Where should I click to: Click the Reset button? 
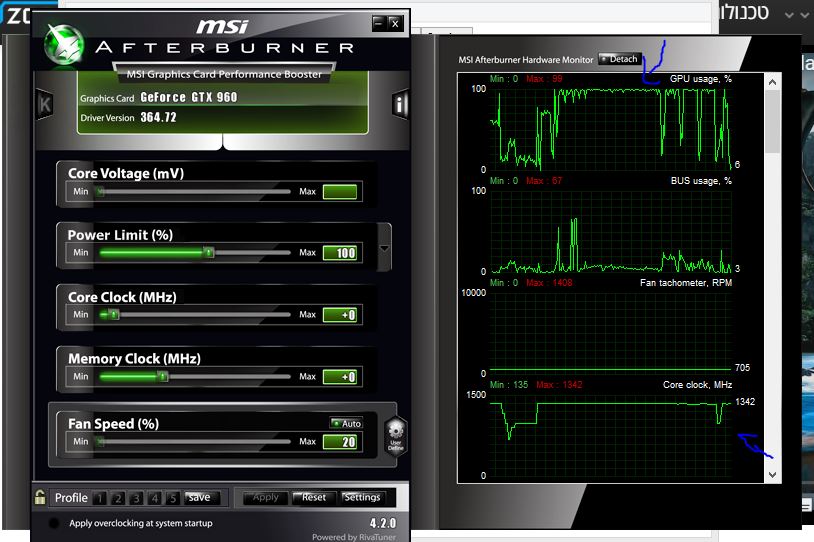click(x=314, y=497)
